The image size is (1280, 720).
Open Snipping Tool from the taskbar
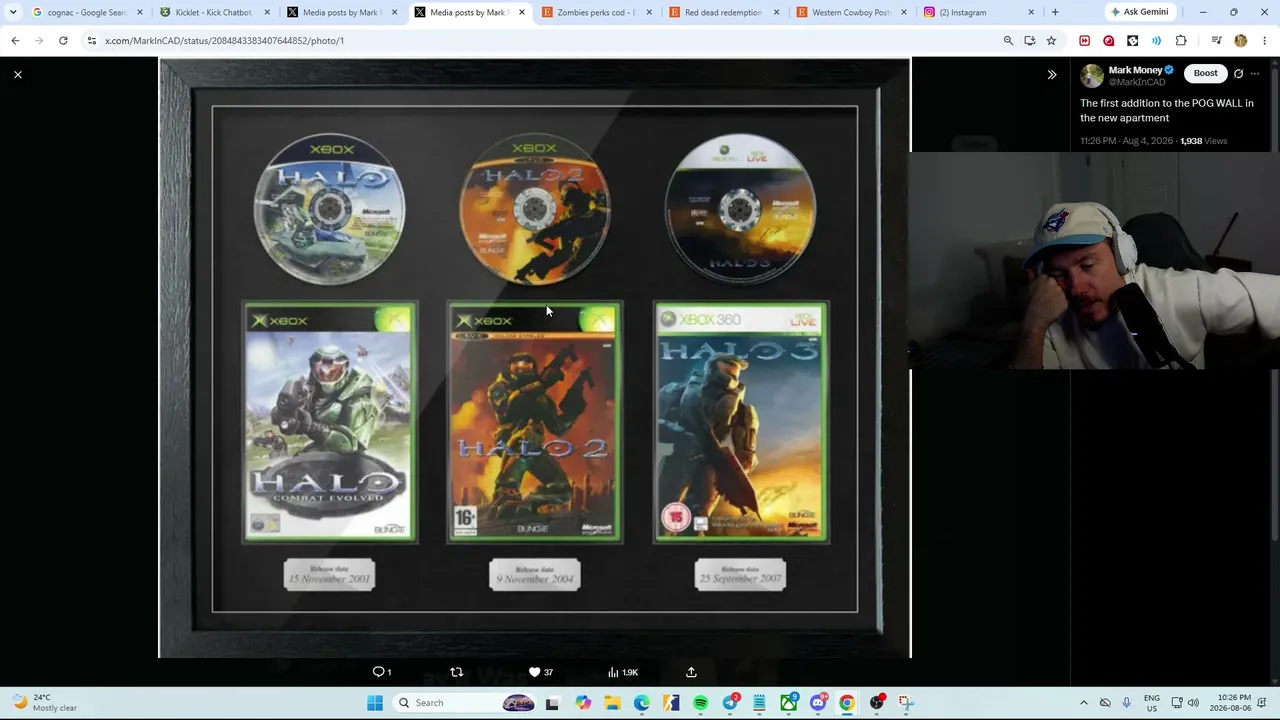pos(906,703)
